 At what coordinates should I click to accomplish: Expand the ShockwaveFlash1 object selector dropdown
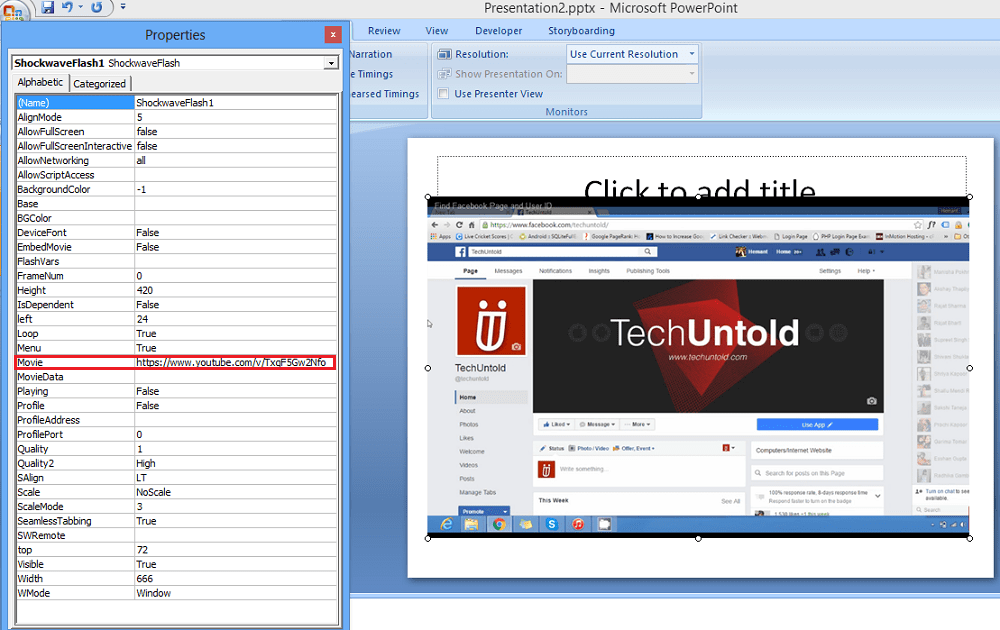pyautogui.click(x=331, y=63)
